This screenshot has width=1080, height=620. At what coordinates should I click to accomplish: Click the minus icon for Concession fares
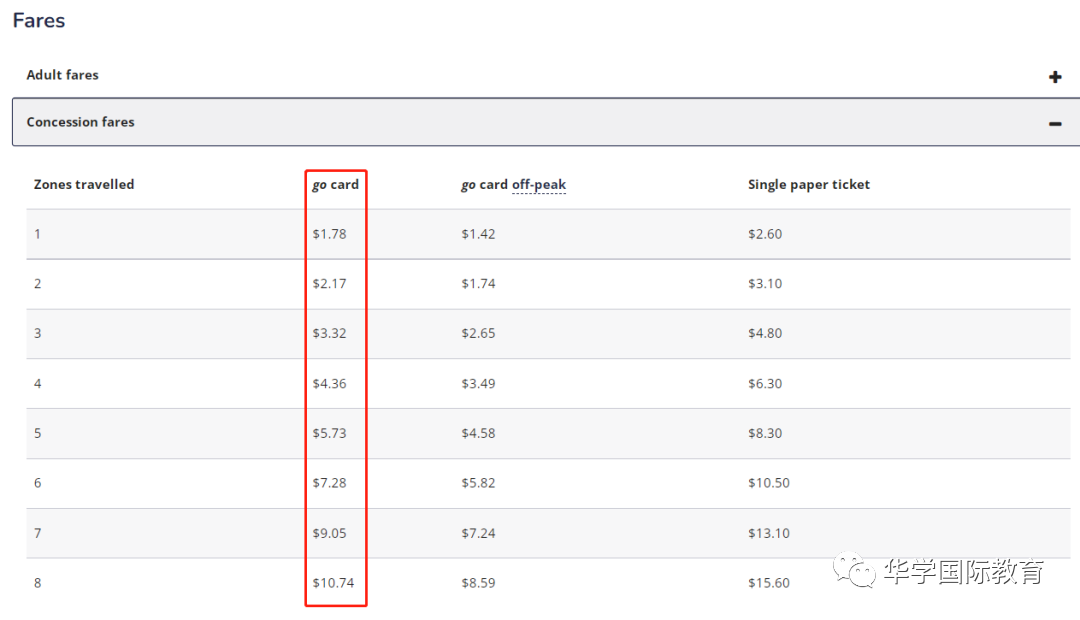click(1054, 124)
